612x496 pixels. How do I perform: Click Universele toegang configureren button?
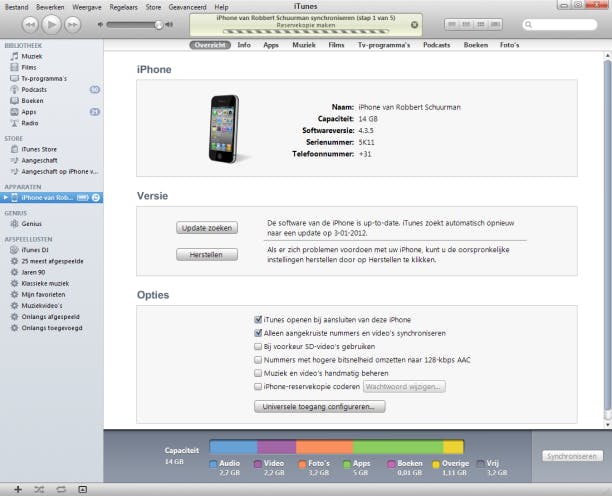(320, 407)
